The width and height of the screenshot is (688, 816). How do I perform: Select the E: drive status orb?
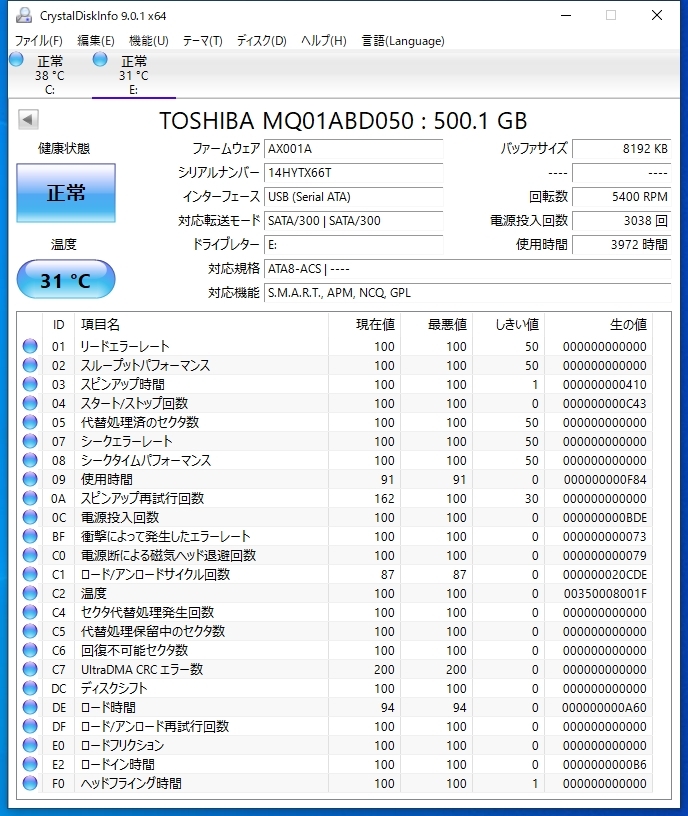pos(100,60)
